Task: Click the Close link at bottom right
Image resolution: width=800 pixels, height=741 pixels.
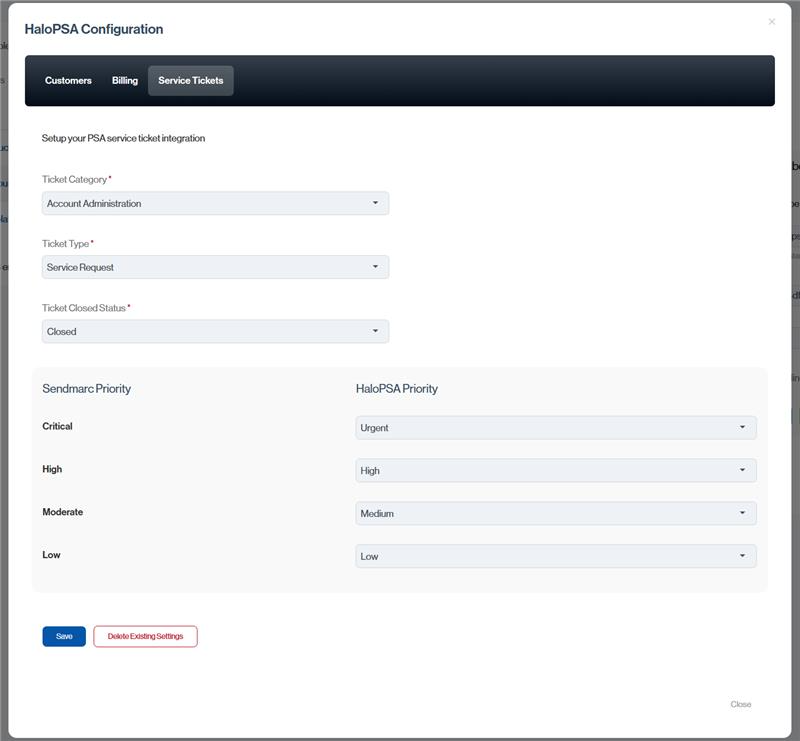Action: [x=740, y=704]
